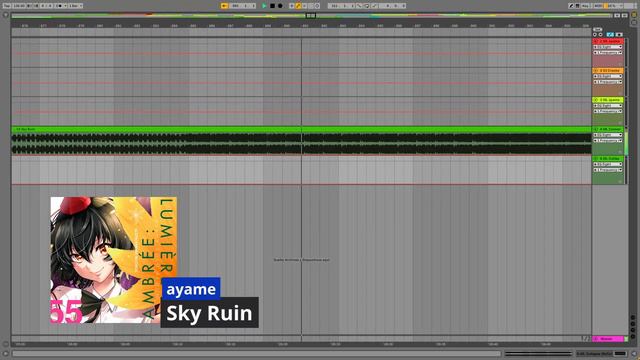Viewport: 640px width, 360px height.
Task: Toggle the blue Lock Envelopes button
Action: (610, 35)
